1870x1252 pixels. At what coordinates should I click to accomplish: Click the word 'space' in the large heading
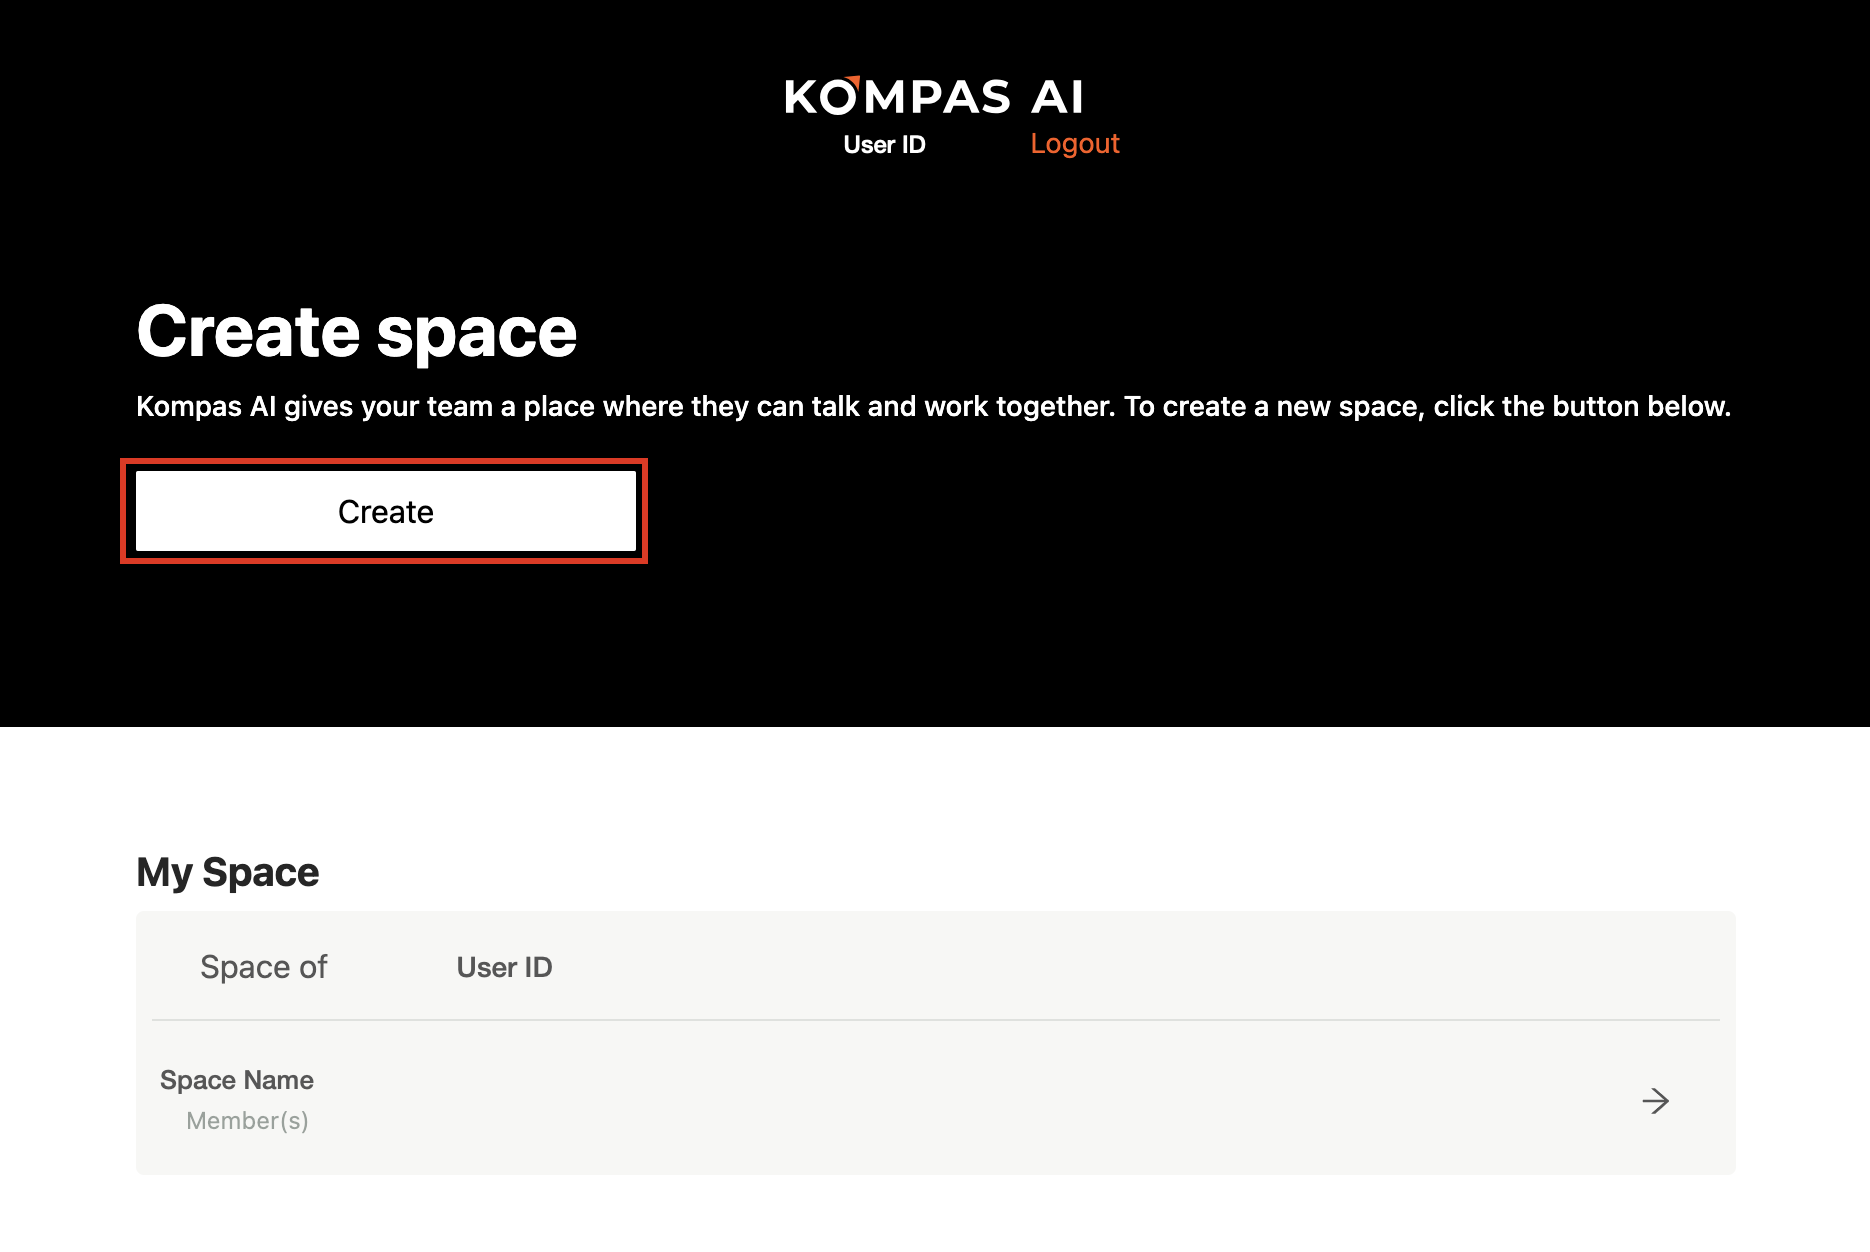pos(477,334)
